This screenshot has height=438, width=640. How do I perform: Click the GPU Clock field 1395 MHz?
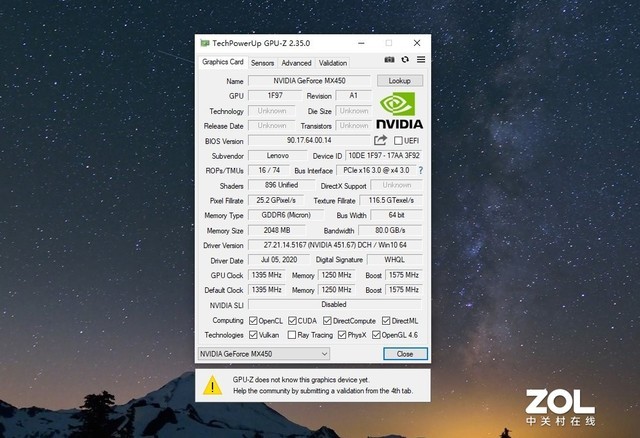(267, 275)
